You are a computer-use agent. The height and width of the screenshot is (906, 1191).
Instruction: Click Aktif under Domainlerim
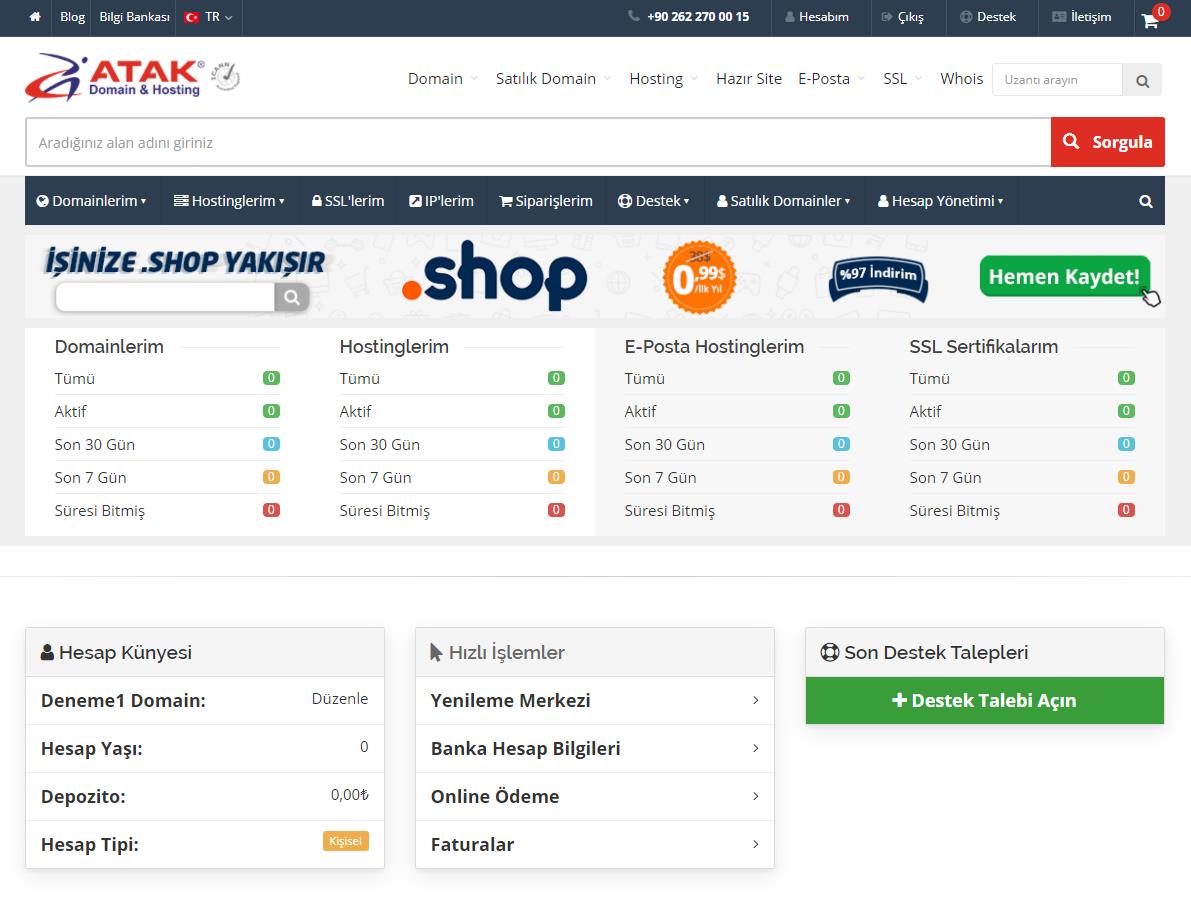click(71, 412)
